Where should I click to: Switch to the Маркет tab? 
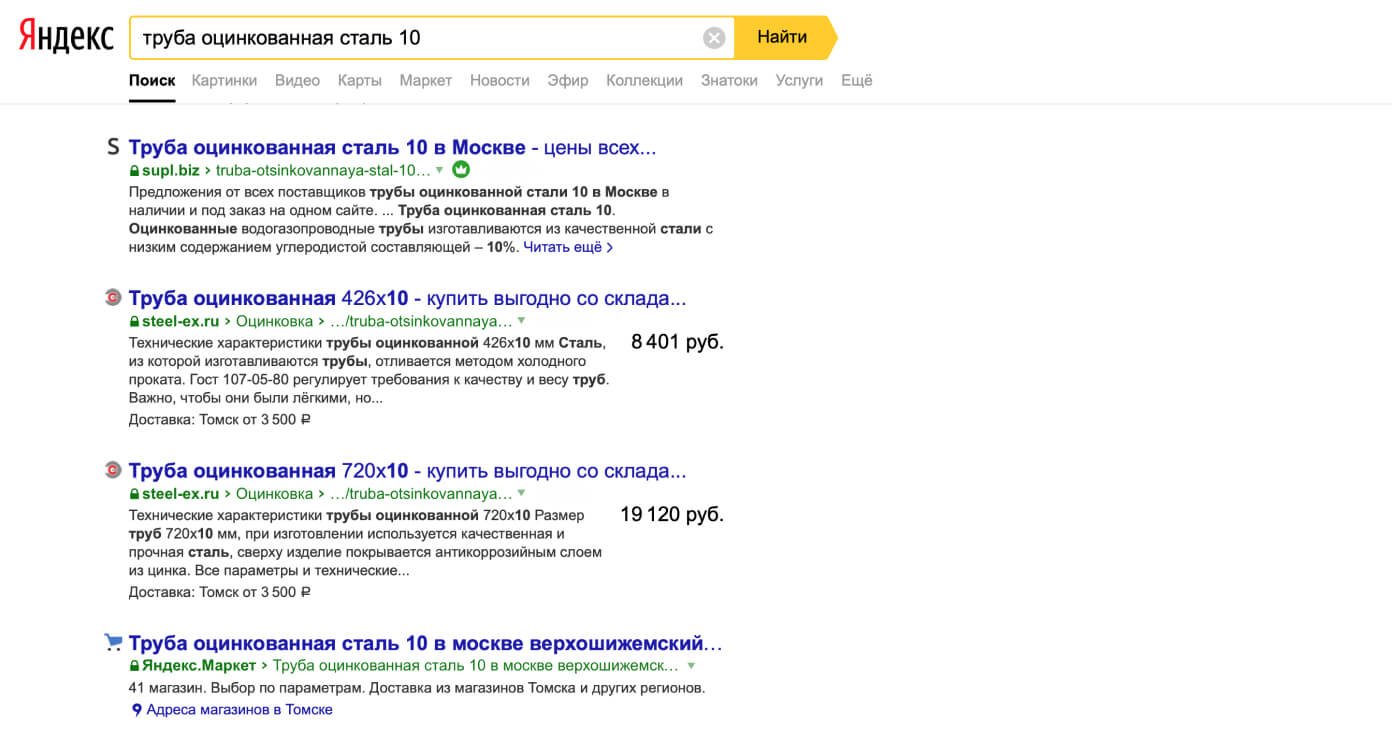click(x=426, y=80)
